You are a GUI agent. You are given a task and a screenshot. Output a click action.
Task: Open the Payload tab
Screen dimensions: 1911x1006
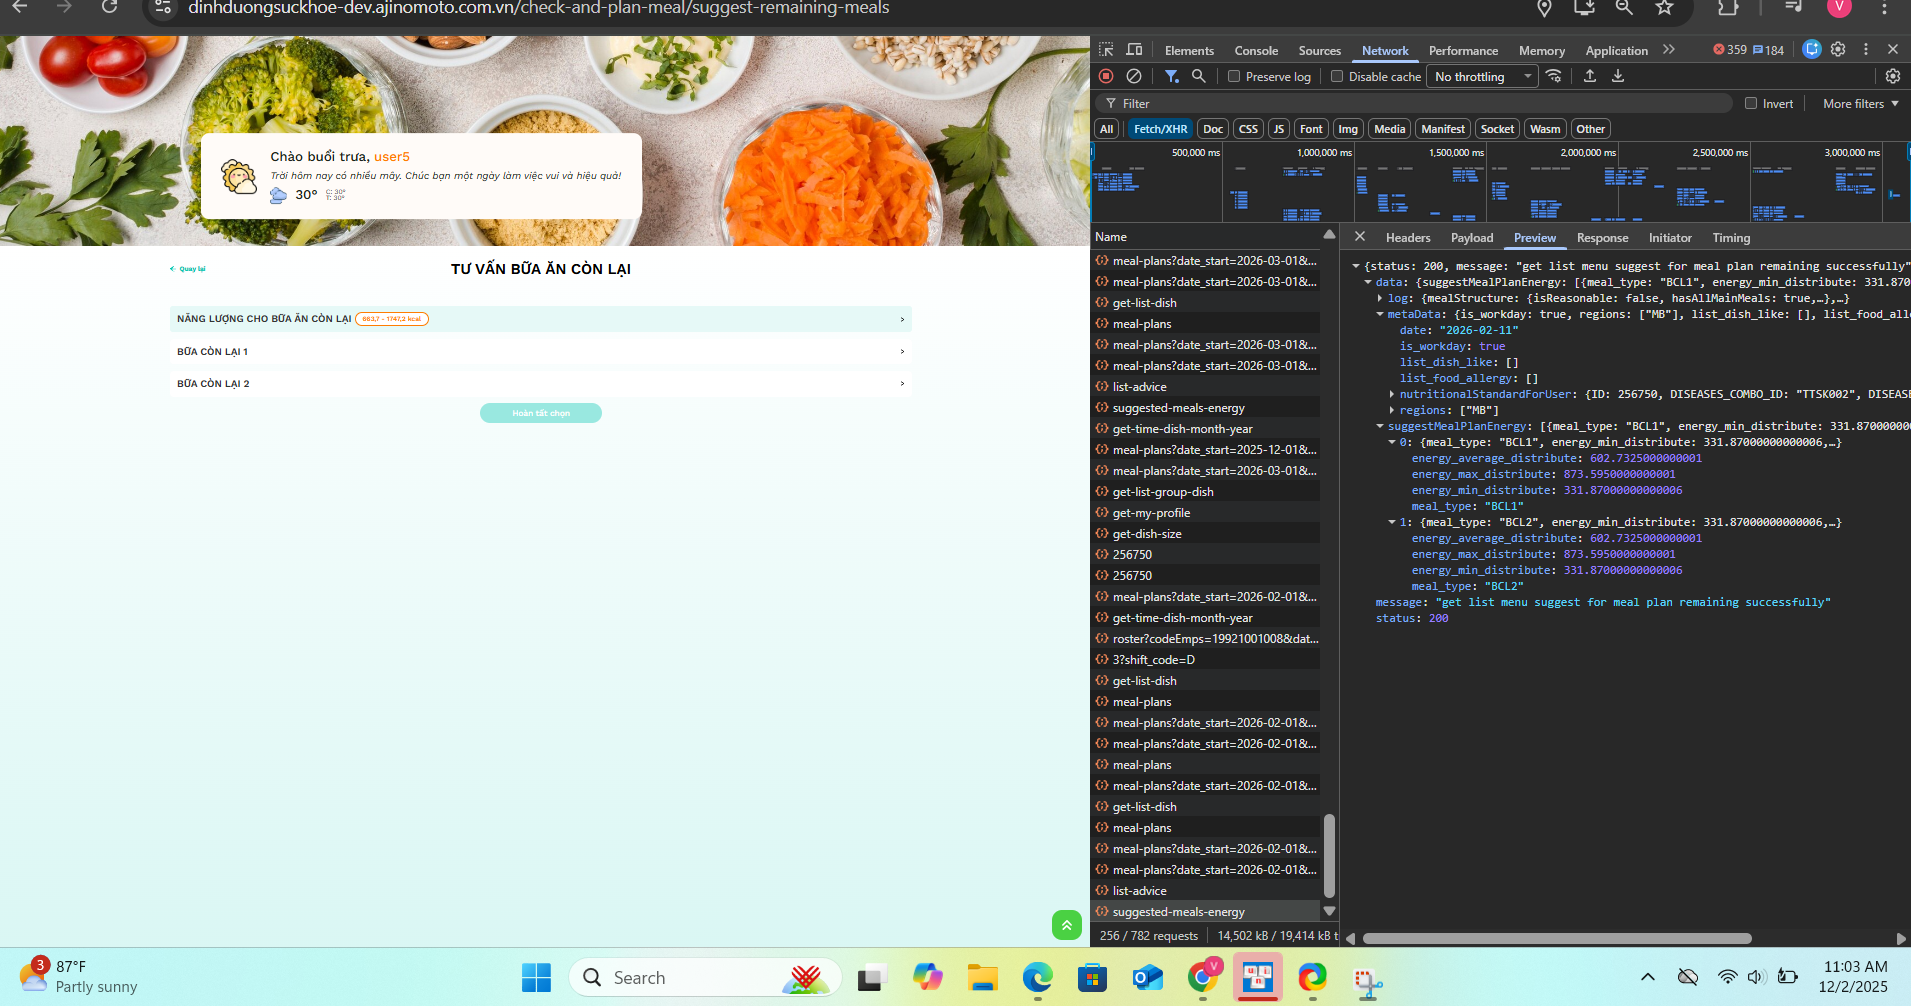point(1472,237)
